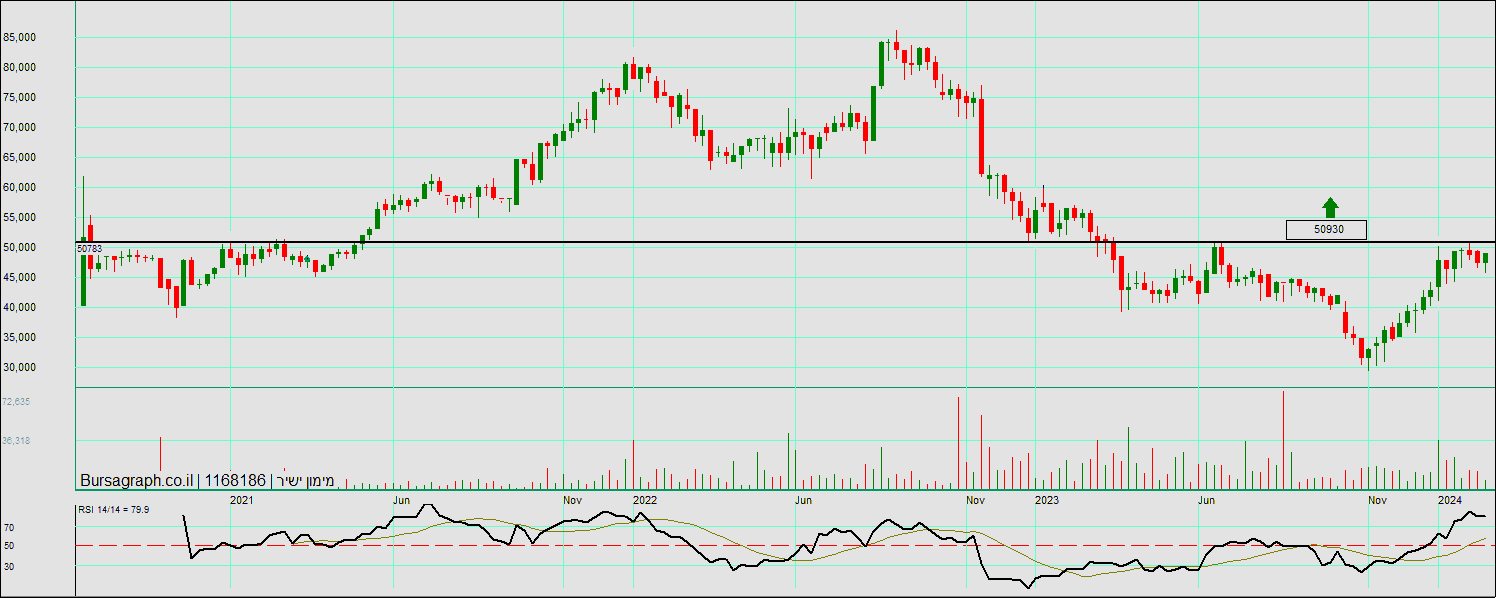Select the 75,000 price axis label
Image resolution: width=1496 pixels, height=598 pixels.
pos(20,97)
